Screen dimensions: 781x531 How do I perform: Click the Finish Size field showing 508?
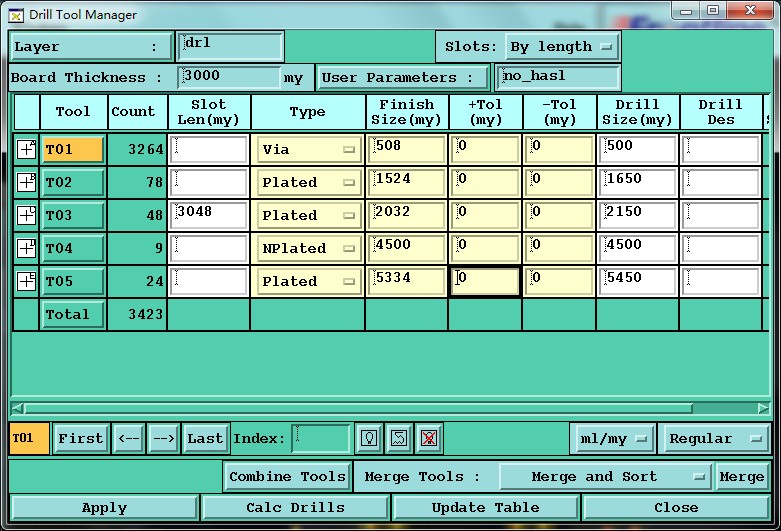[x=406, y=149]
